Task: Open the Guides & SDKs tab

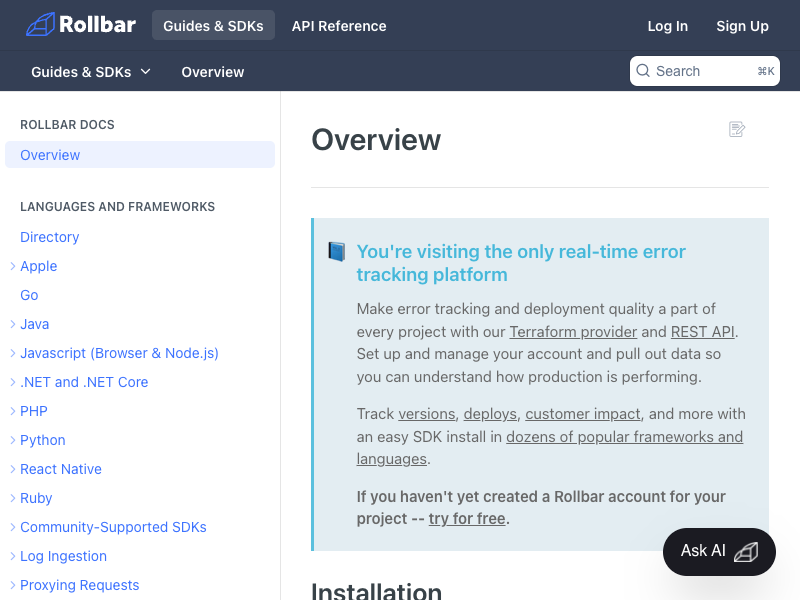Action: coord(213,26)
